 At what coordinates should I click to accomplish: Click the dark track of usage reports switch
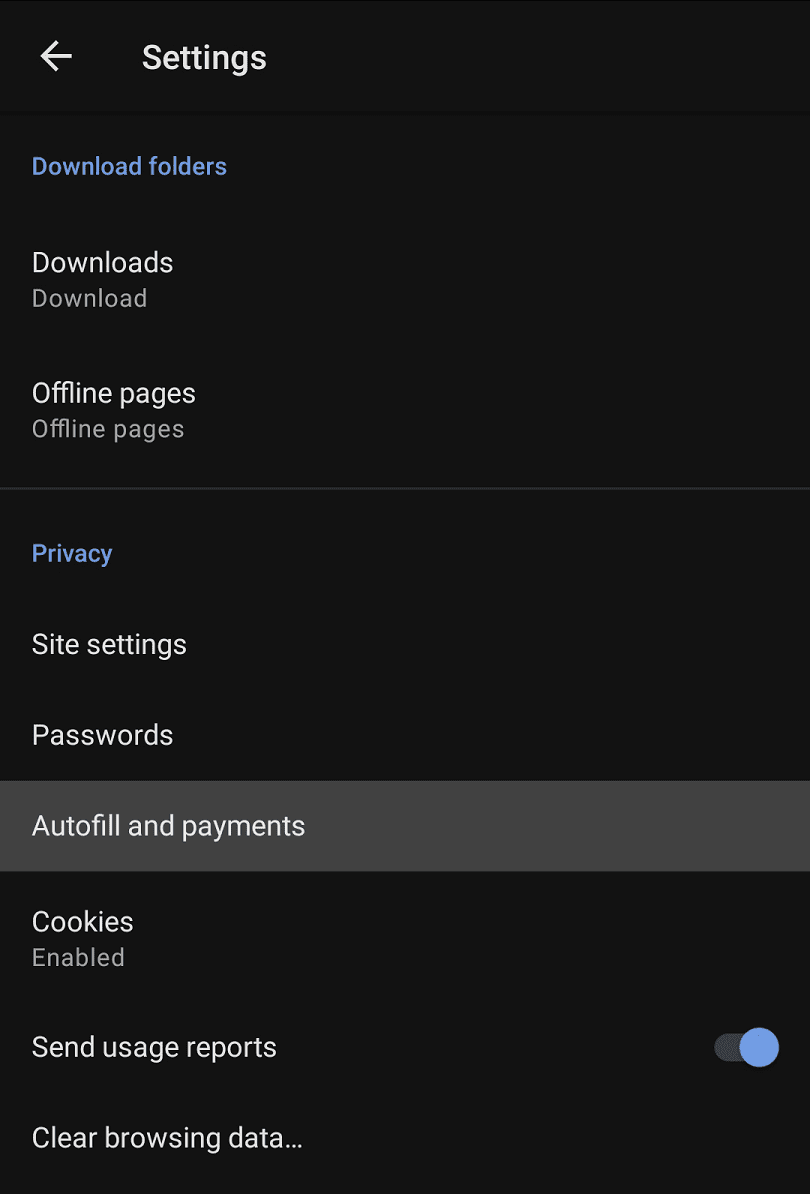tap(726, 1047)
